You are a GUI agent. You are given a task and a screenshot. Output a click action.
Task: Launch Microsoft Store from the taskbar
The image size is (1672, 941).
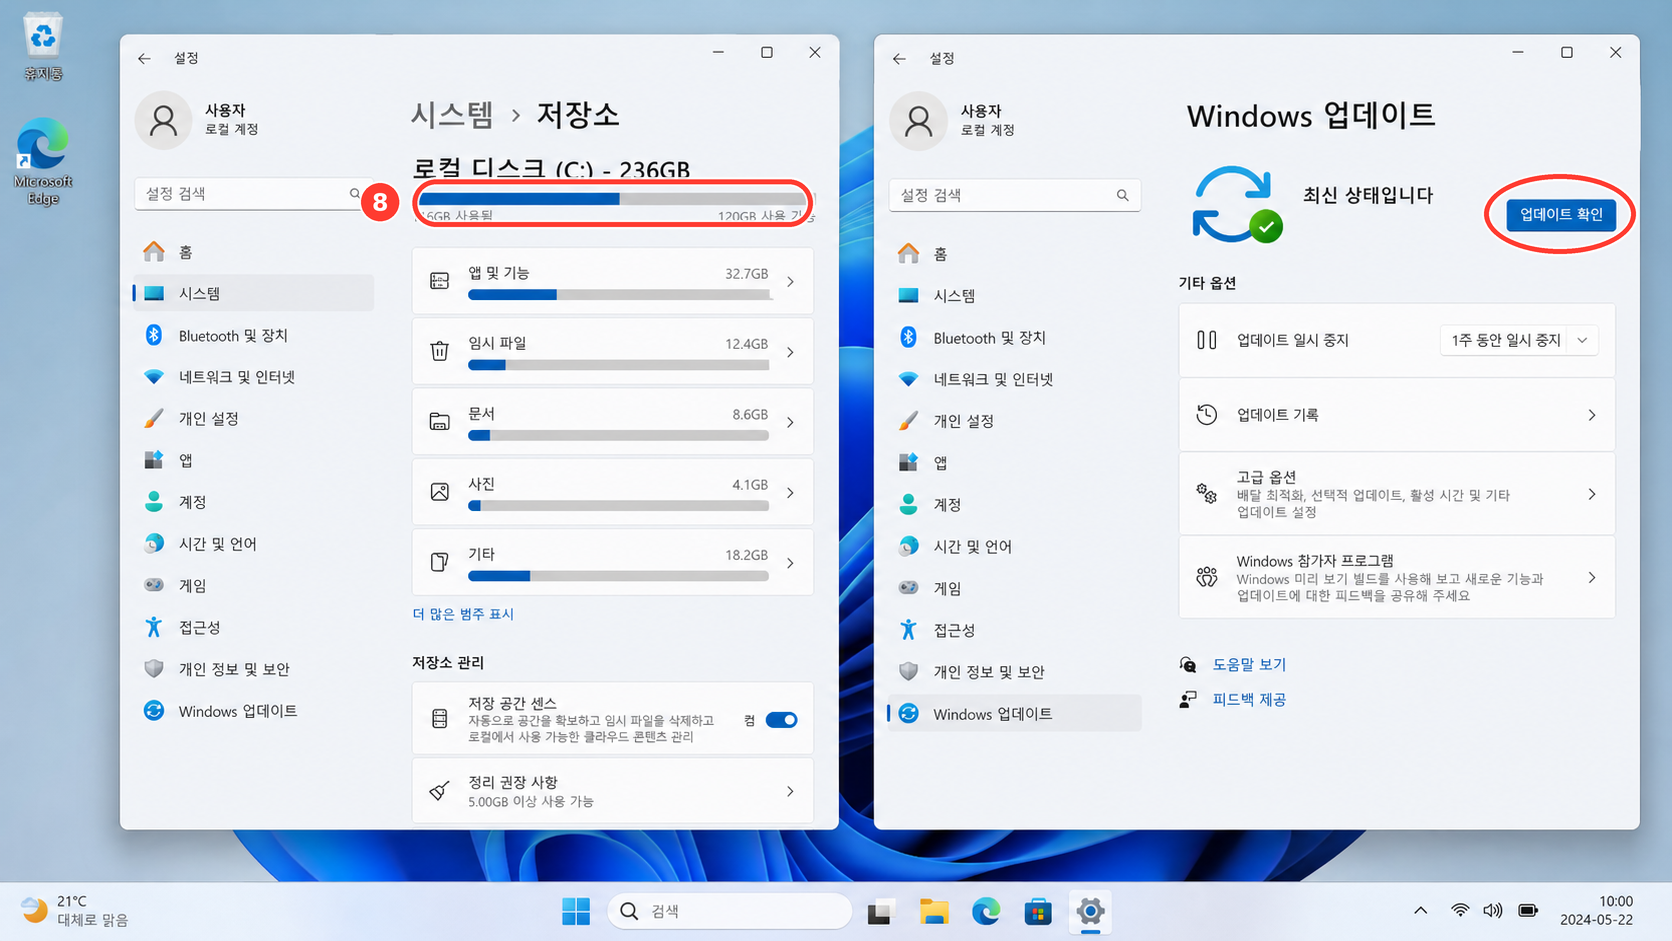click(x=1038, y=911)
